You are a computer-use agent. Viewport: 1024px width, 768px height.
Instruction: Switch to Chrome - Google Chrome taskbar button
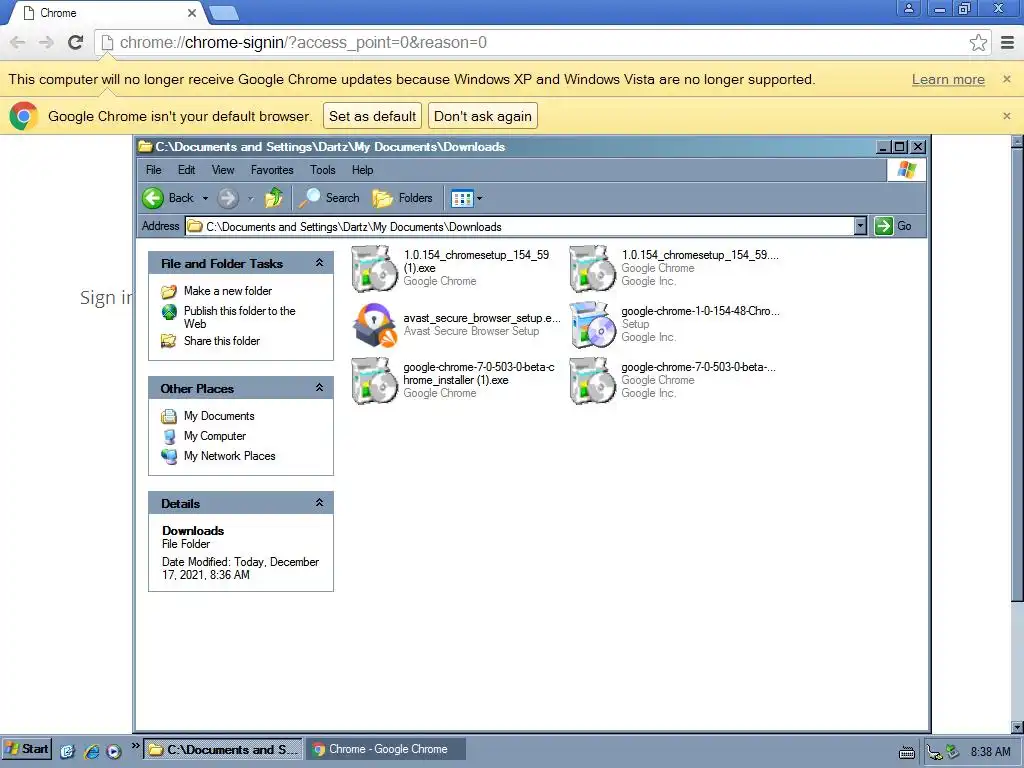pos(387,749)
